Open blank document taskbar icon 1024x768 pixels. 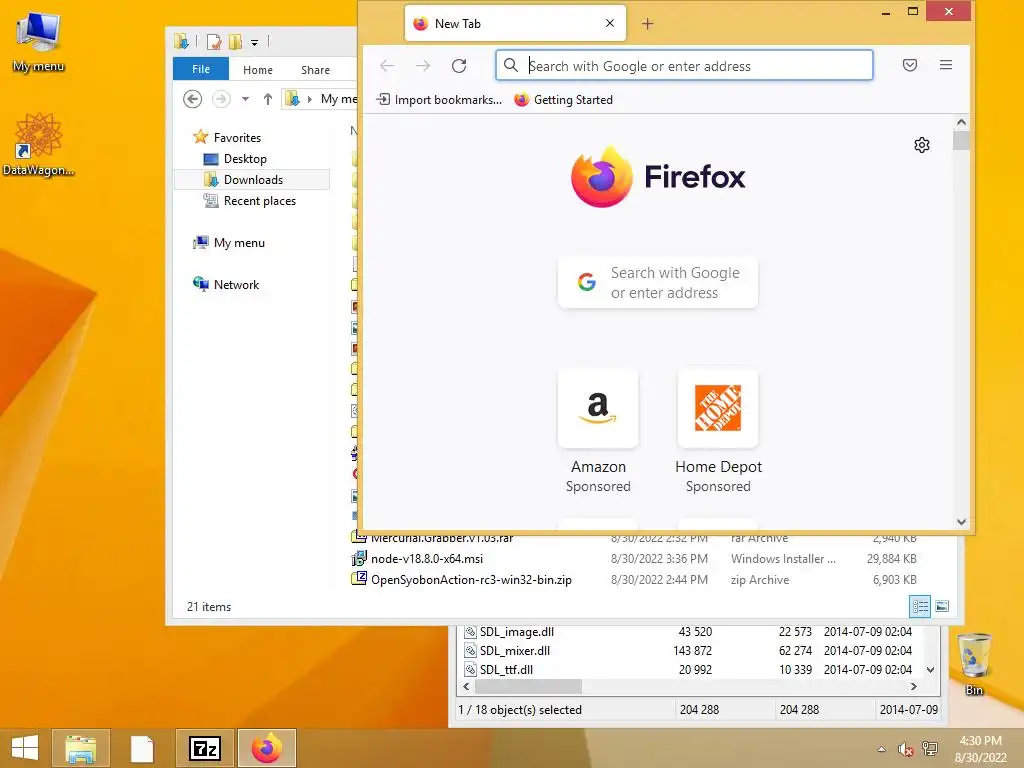[x=142, y=748]
